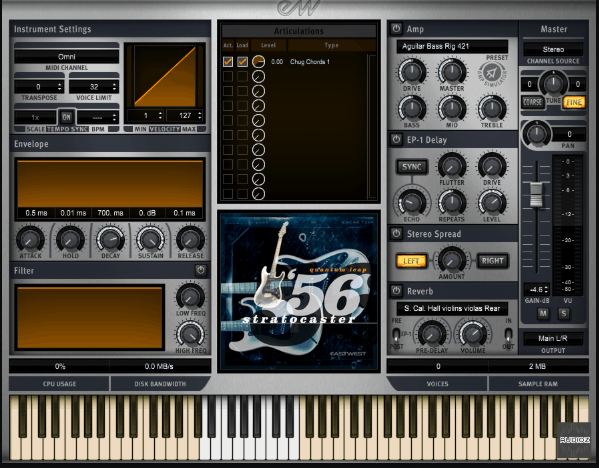
Task: Toggle the Amp power button
Action: 396,29
